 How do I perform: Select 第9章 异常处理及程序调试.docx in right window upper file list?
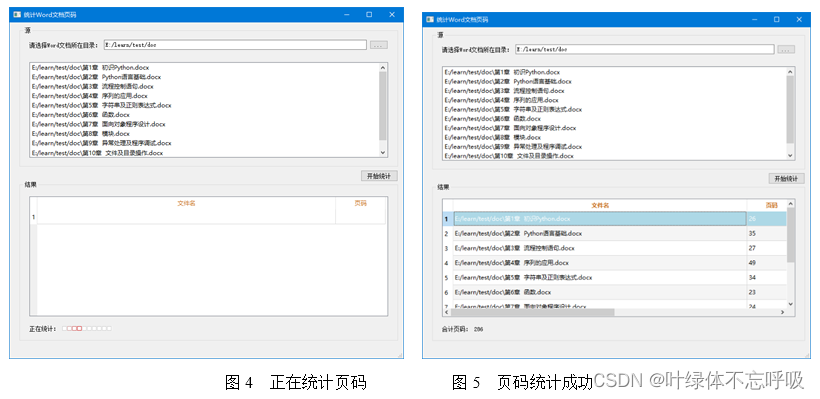pos(513,147)
